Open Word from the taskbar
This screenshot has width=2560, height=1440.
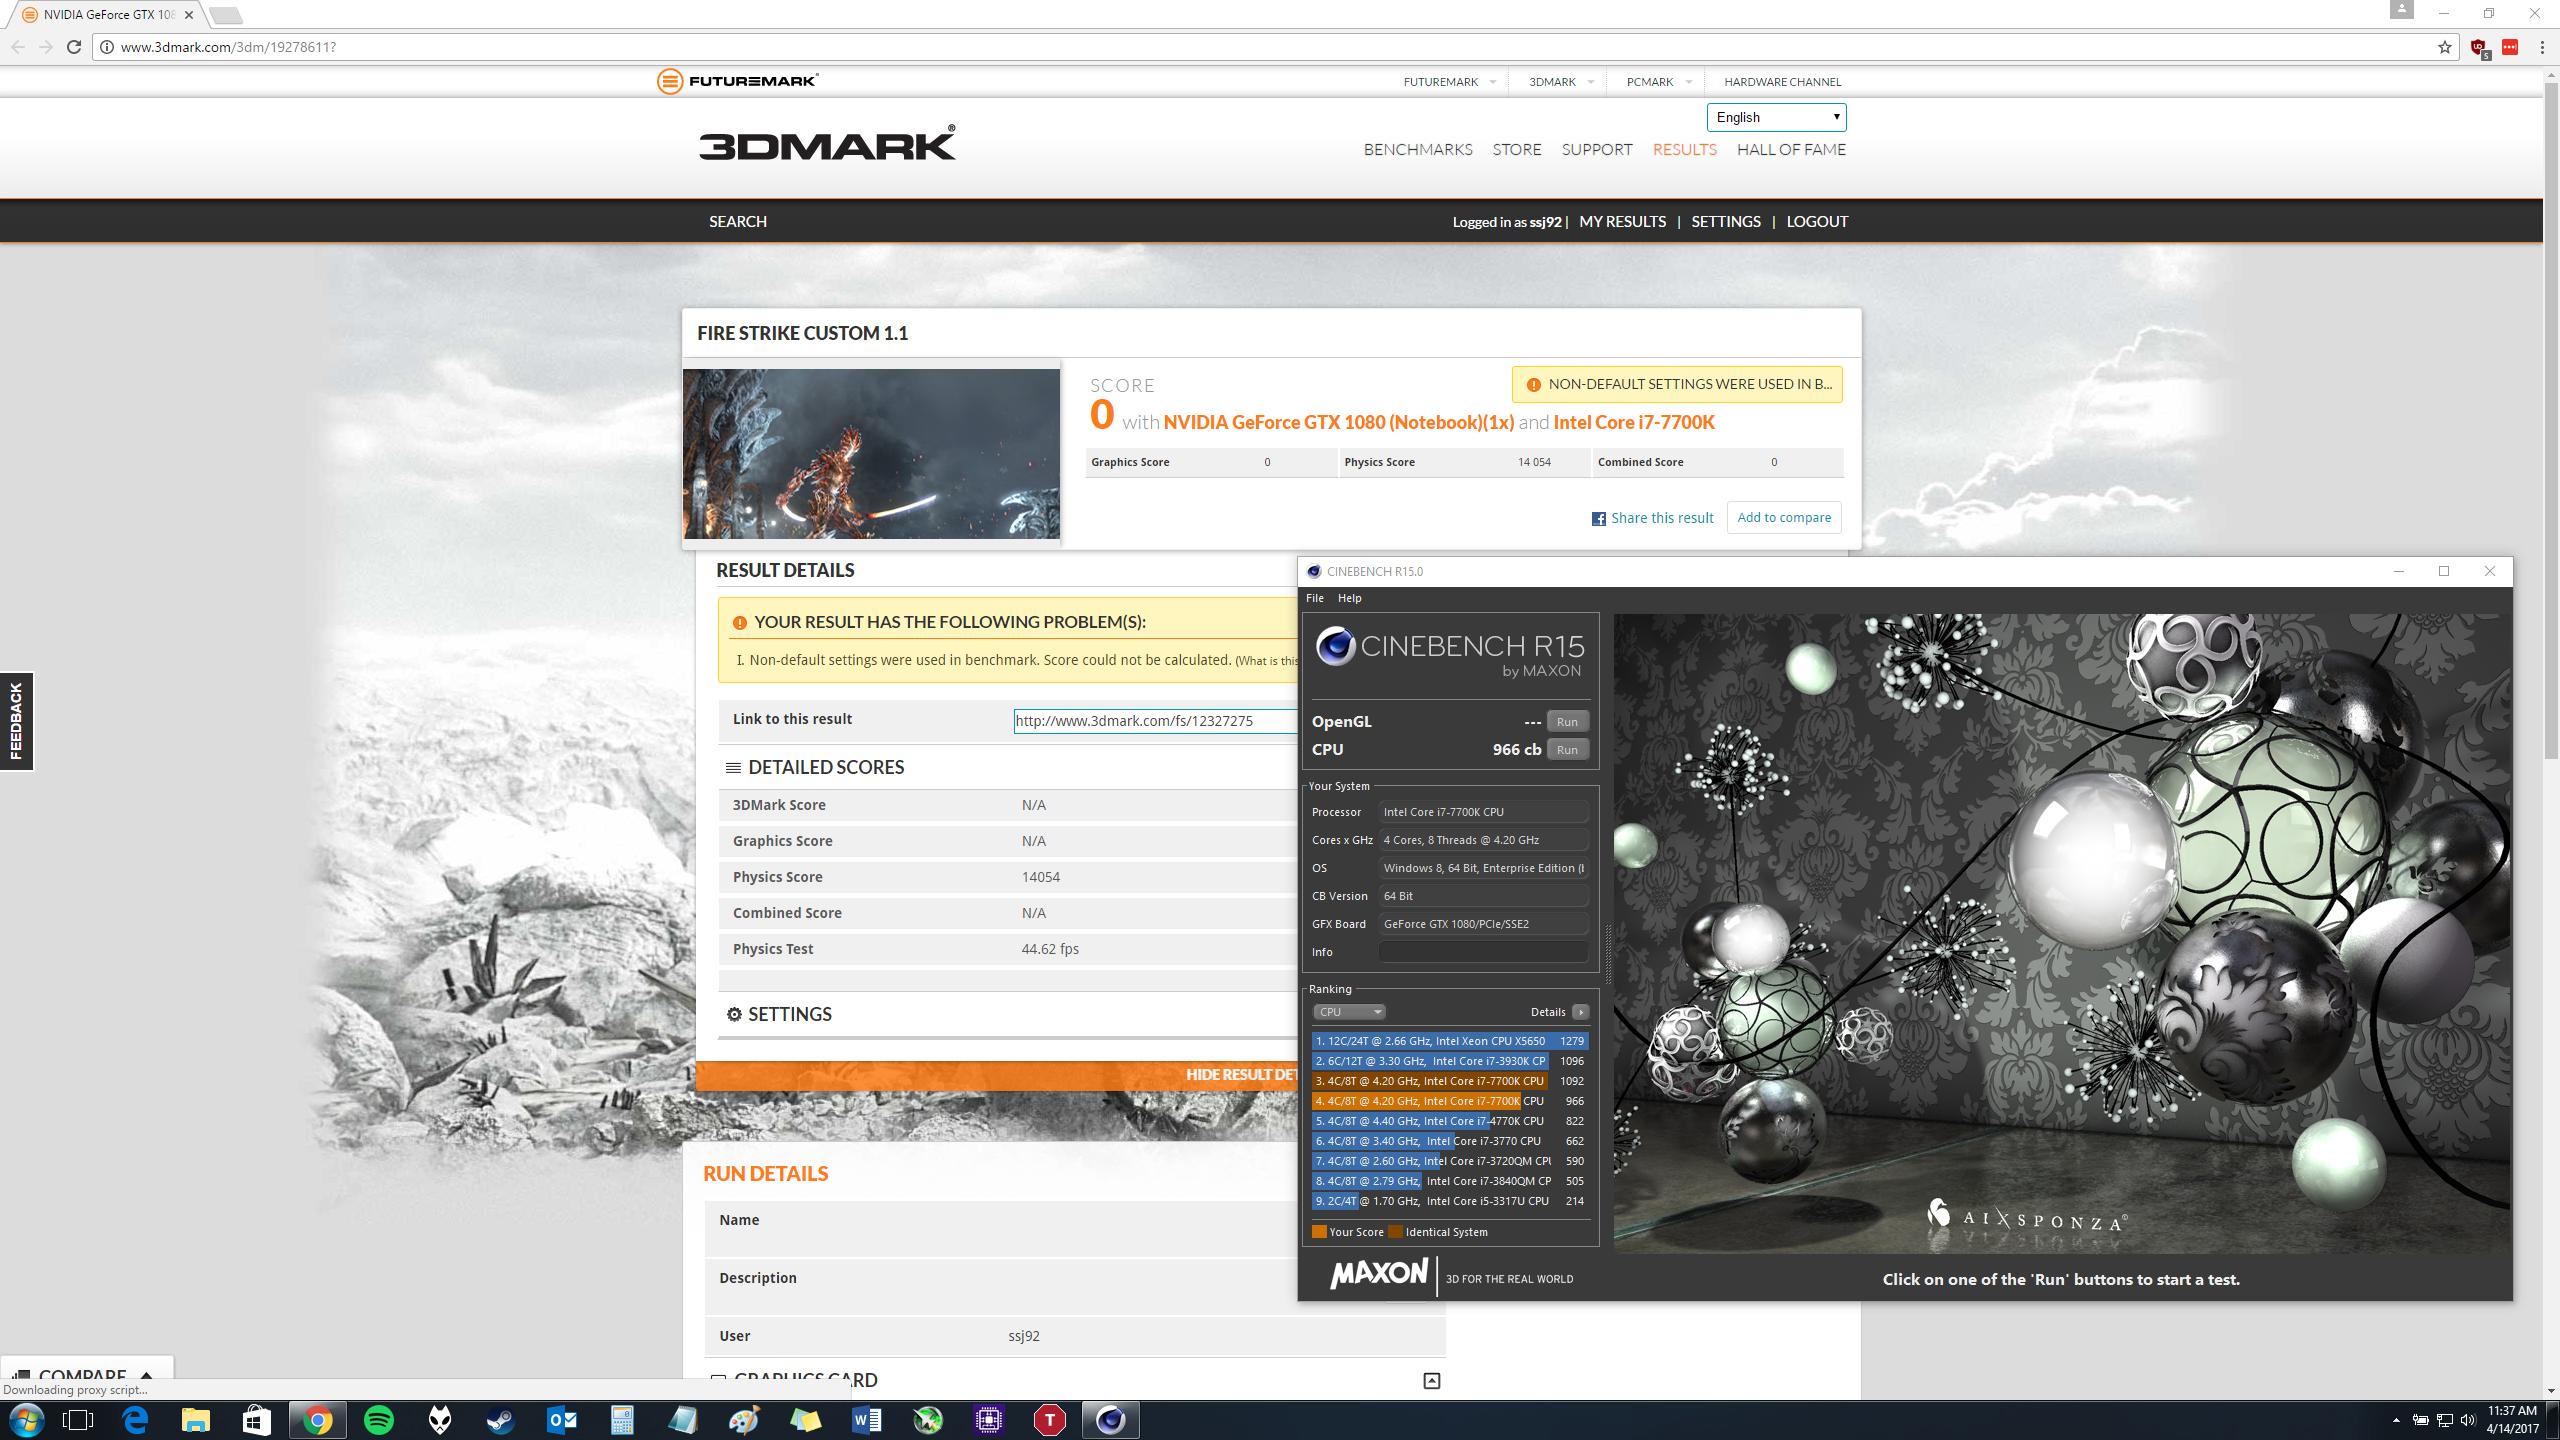(x=867, y=1420)
